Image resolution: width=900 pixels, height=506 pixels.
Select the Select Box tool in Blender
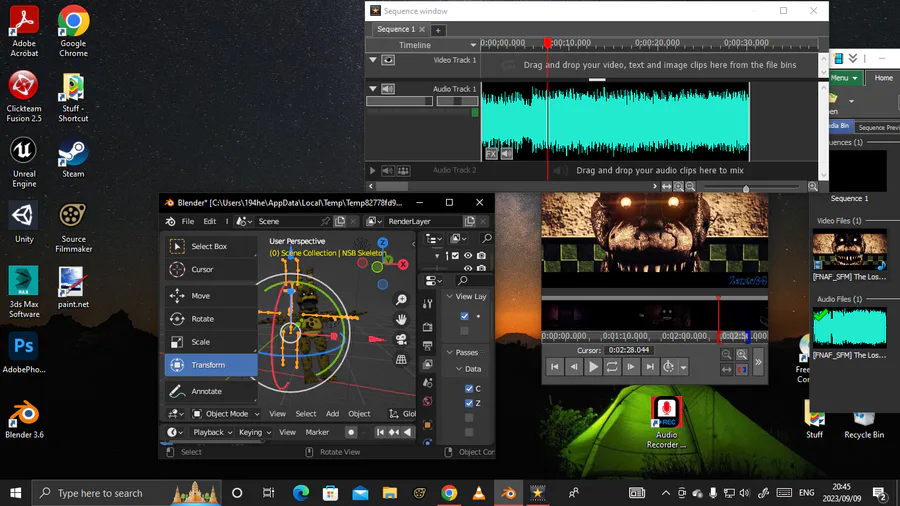click(210, 246)
